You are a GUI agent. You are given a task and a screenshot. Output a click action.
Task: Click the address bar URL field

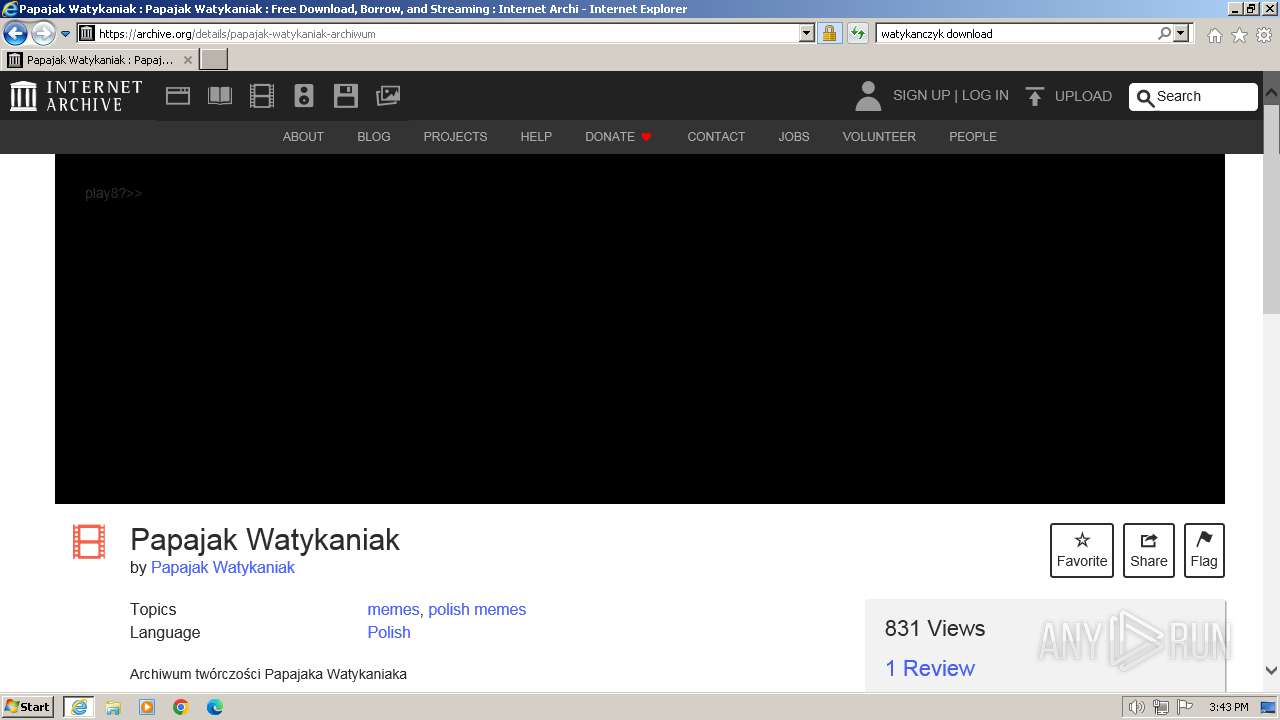click(x=446, y=33)
